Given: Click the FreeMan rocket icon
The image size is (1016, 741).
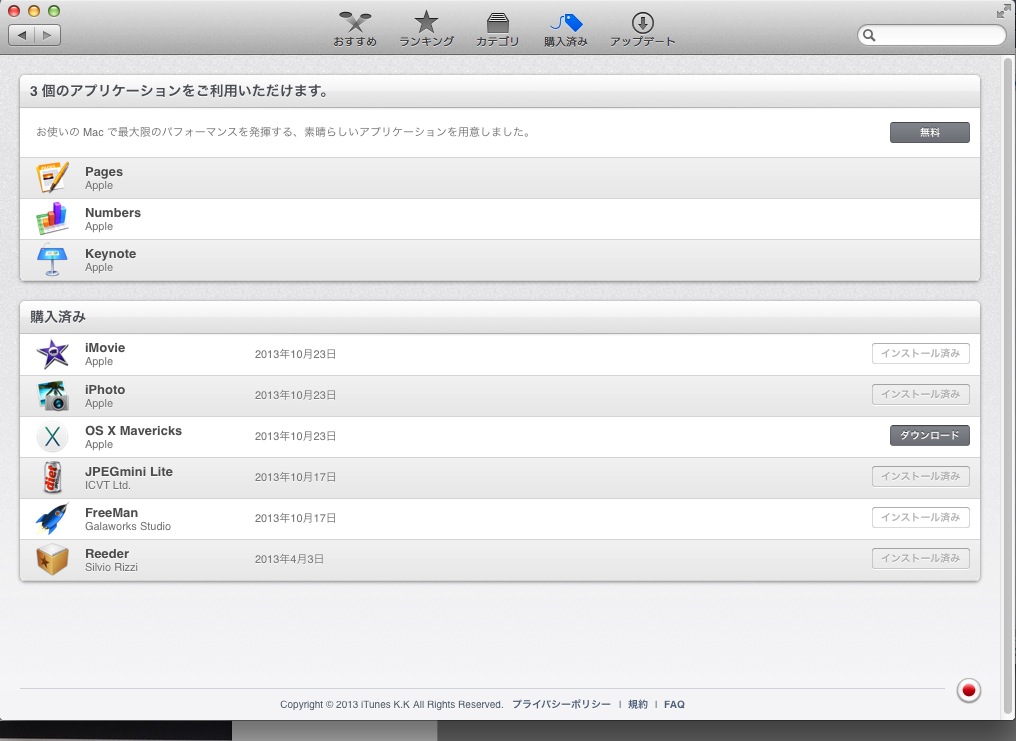Looking at the screenshot, I should [52, 518].
